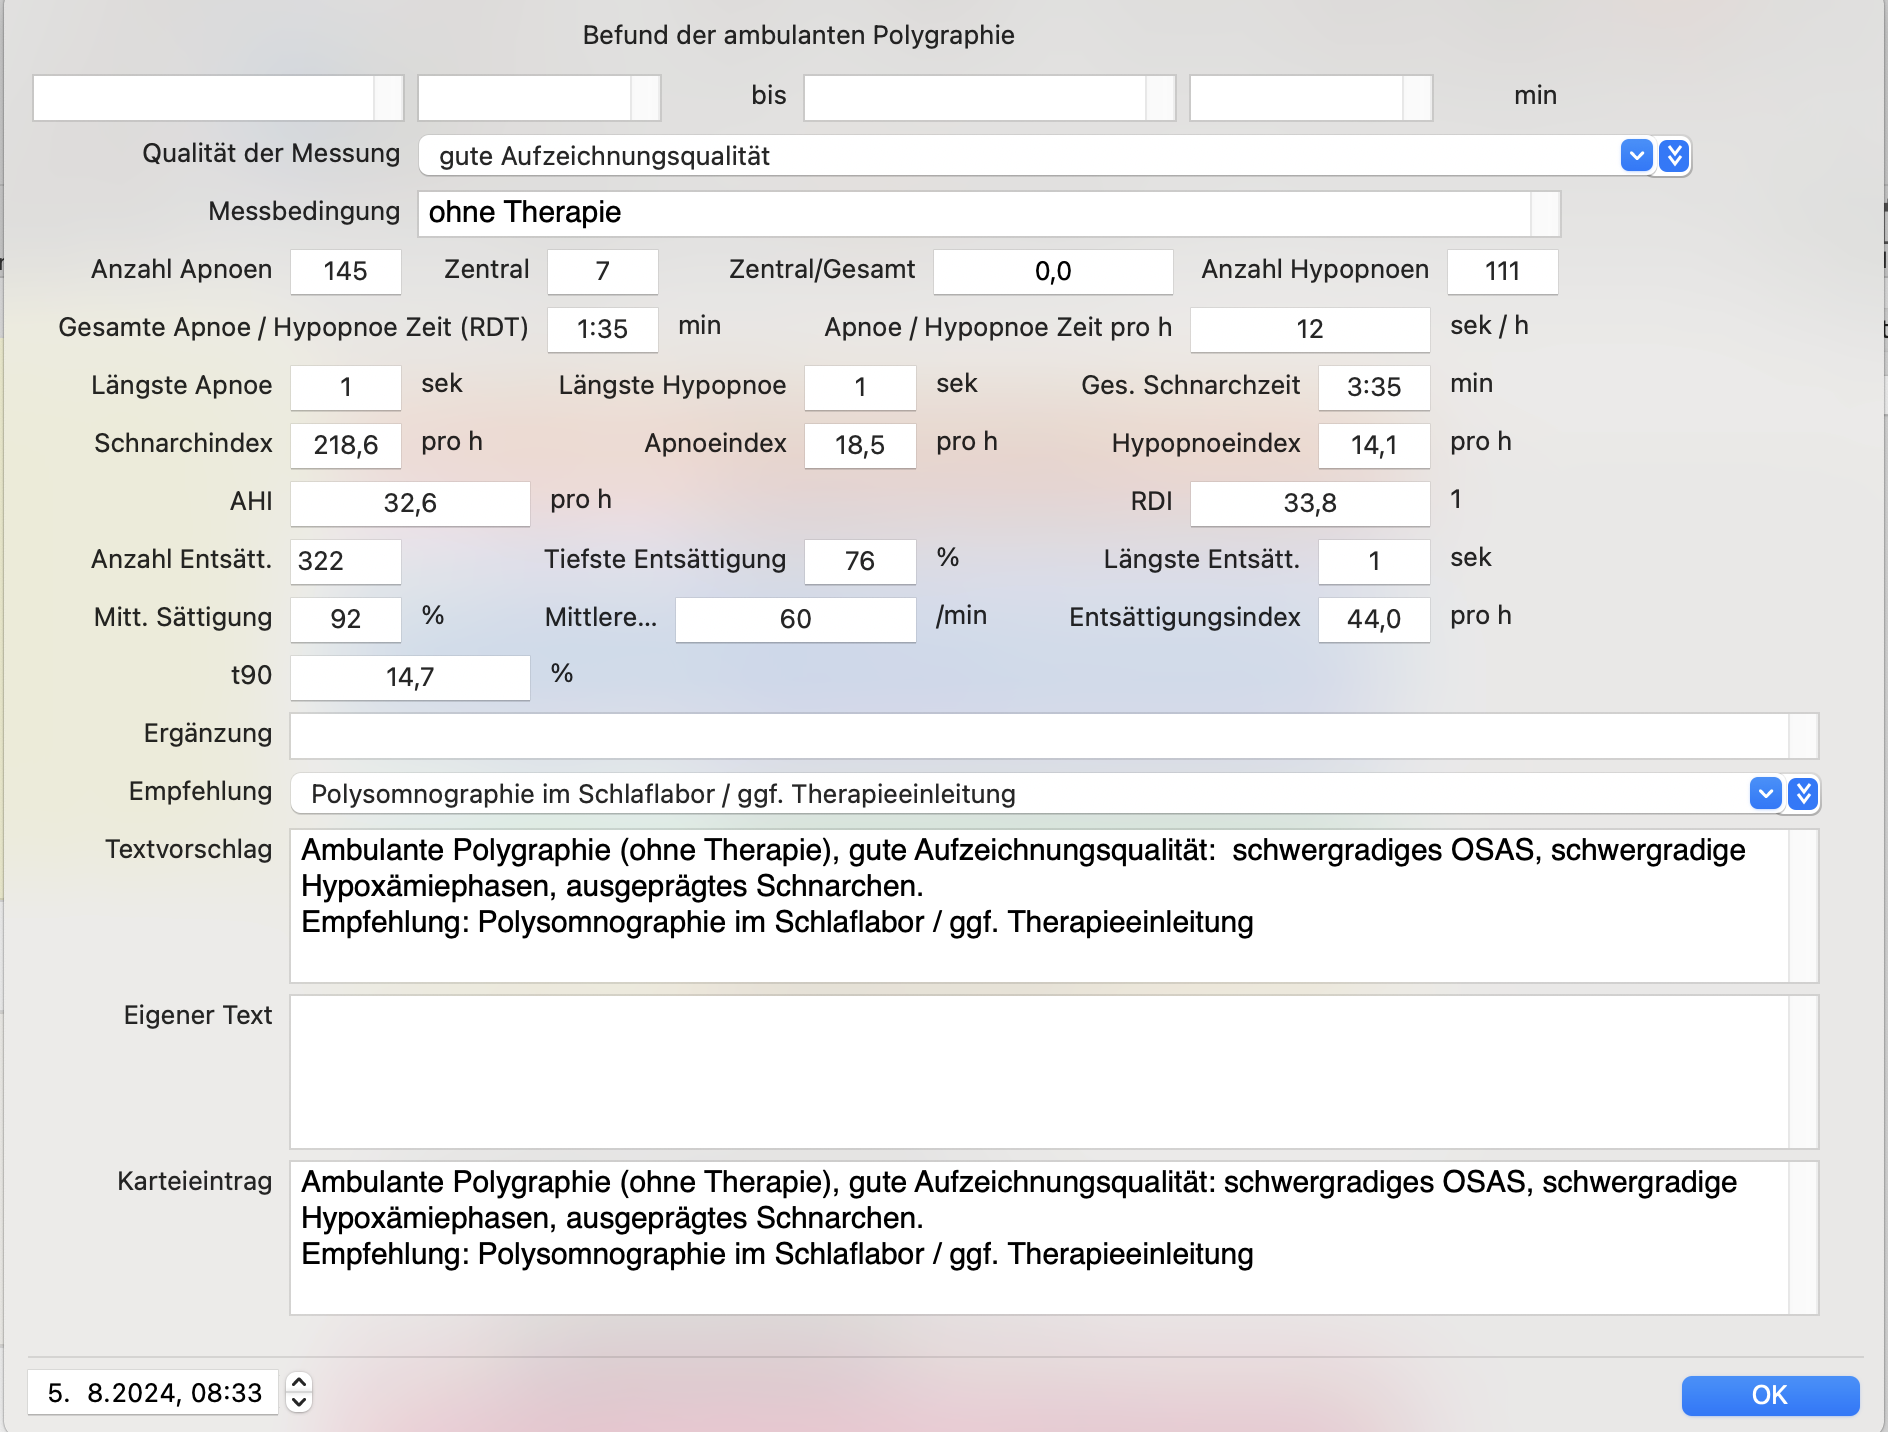
Task: Click the AHI field showing 32,6
Action: click(x=410, y=503)
